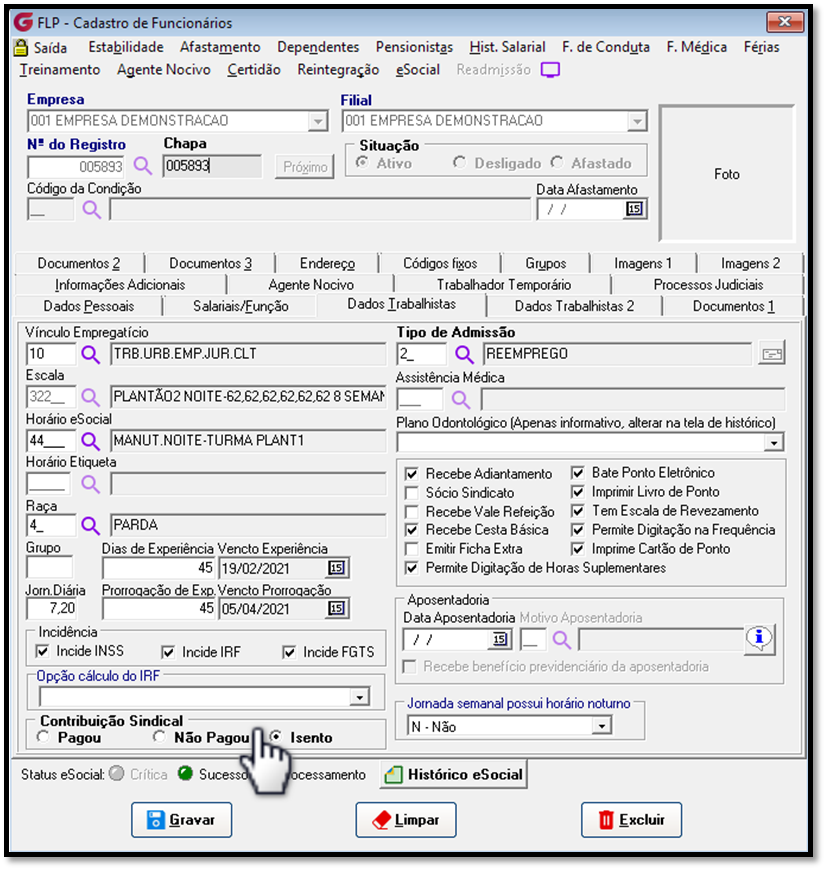Open Código da Condição lookup magnifier
The height and width of the screenshot is (870, 826).
pyautogui.click(x=92, y=210)
